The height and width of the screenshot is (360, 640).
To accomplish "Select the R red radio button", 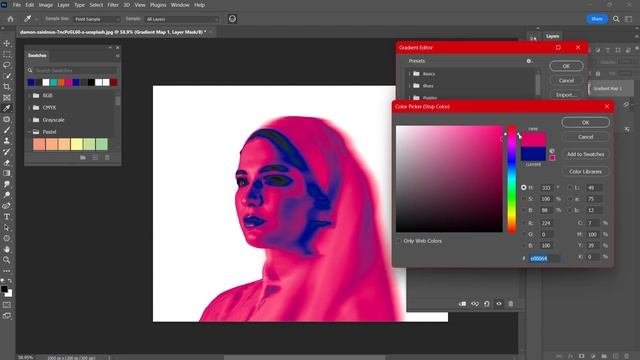I will [x=524, y=223].
